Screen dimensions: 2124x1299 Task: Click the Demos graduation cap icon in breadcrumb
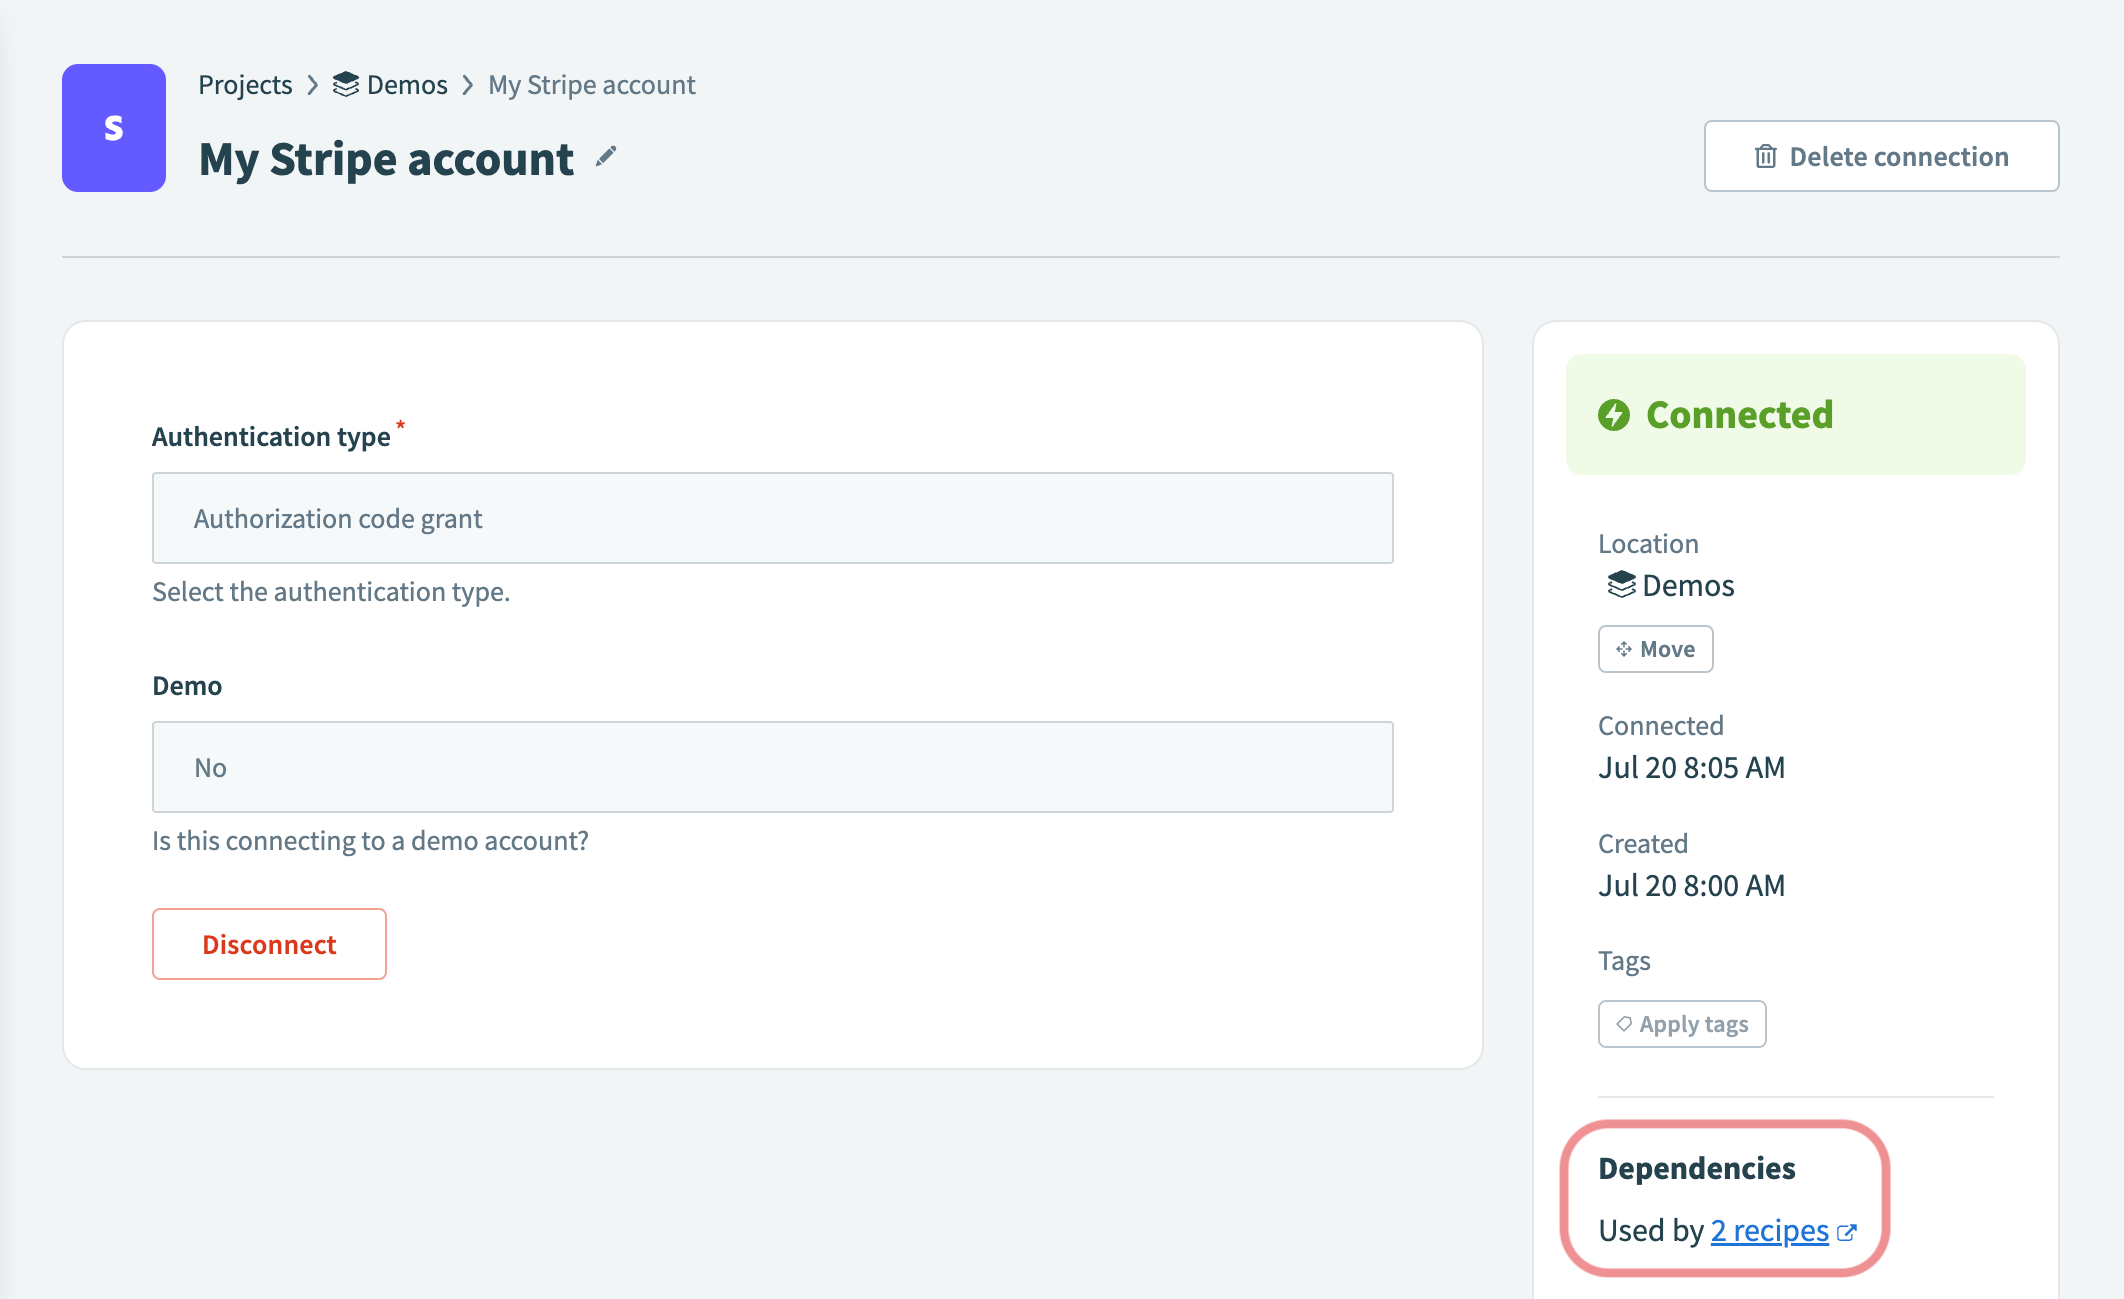click(x=341, y=83)
